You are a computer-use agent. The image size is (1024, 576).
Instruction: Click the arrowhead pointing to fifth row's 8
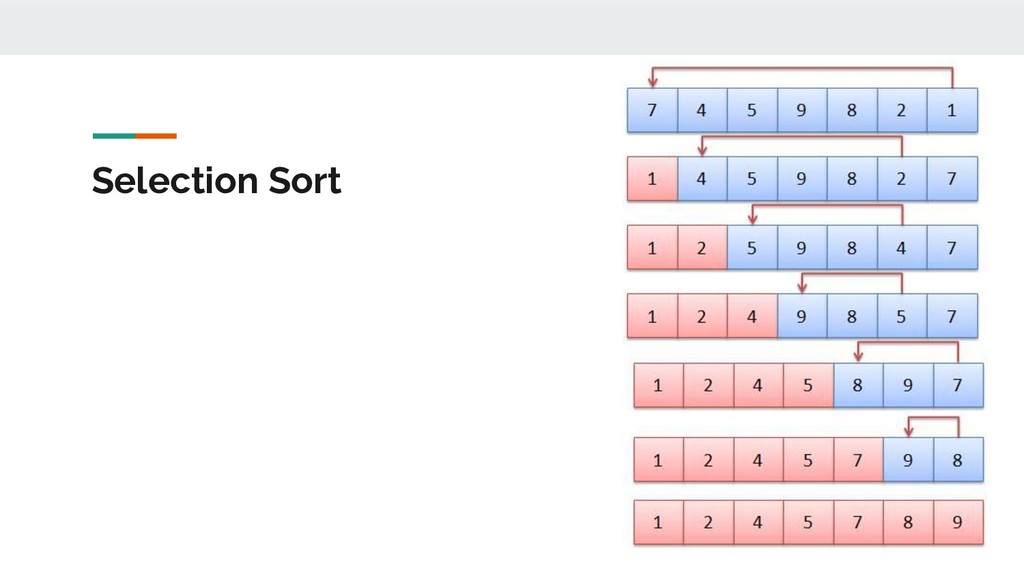click(858, 356)
